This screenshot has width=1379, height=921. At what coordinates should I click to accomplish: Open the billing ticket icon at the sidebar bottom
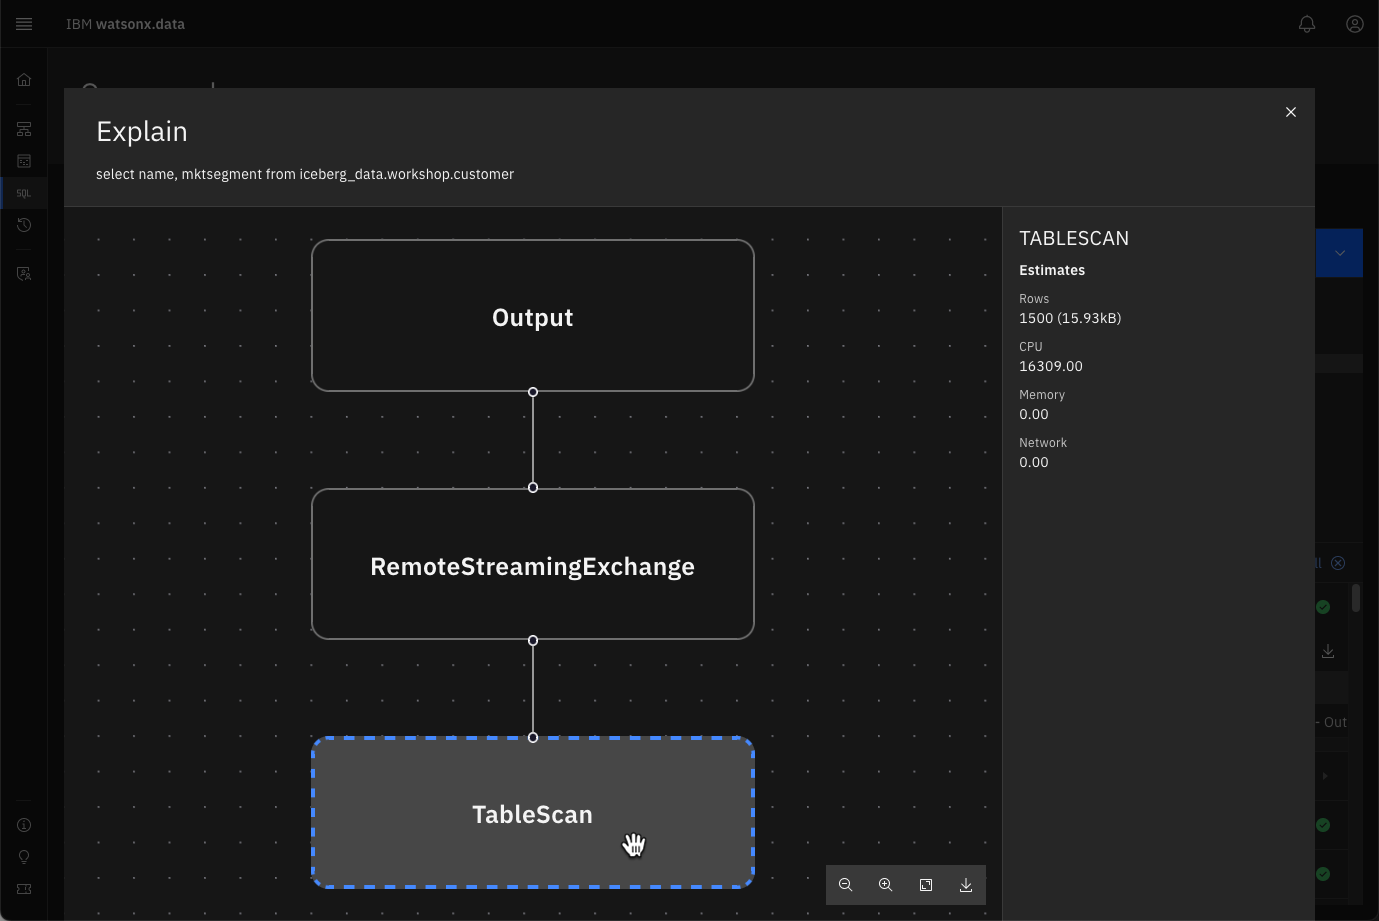point(24,889)
